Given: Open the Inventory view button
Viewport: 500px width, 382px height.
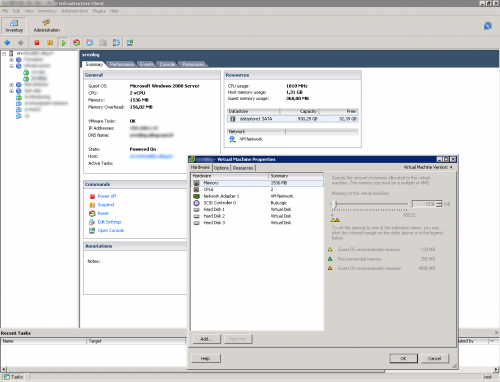Looking at the screenshot, I should pyautogui.click(x=14, y=26).
